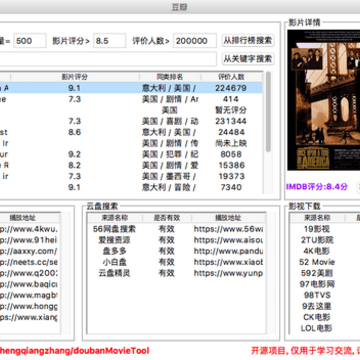Image resolution: width=360 pixels, height=360 pixels.
Task: Select the row marked 尚未上映
Action: (131, 143)
